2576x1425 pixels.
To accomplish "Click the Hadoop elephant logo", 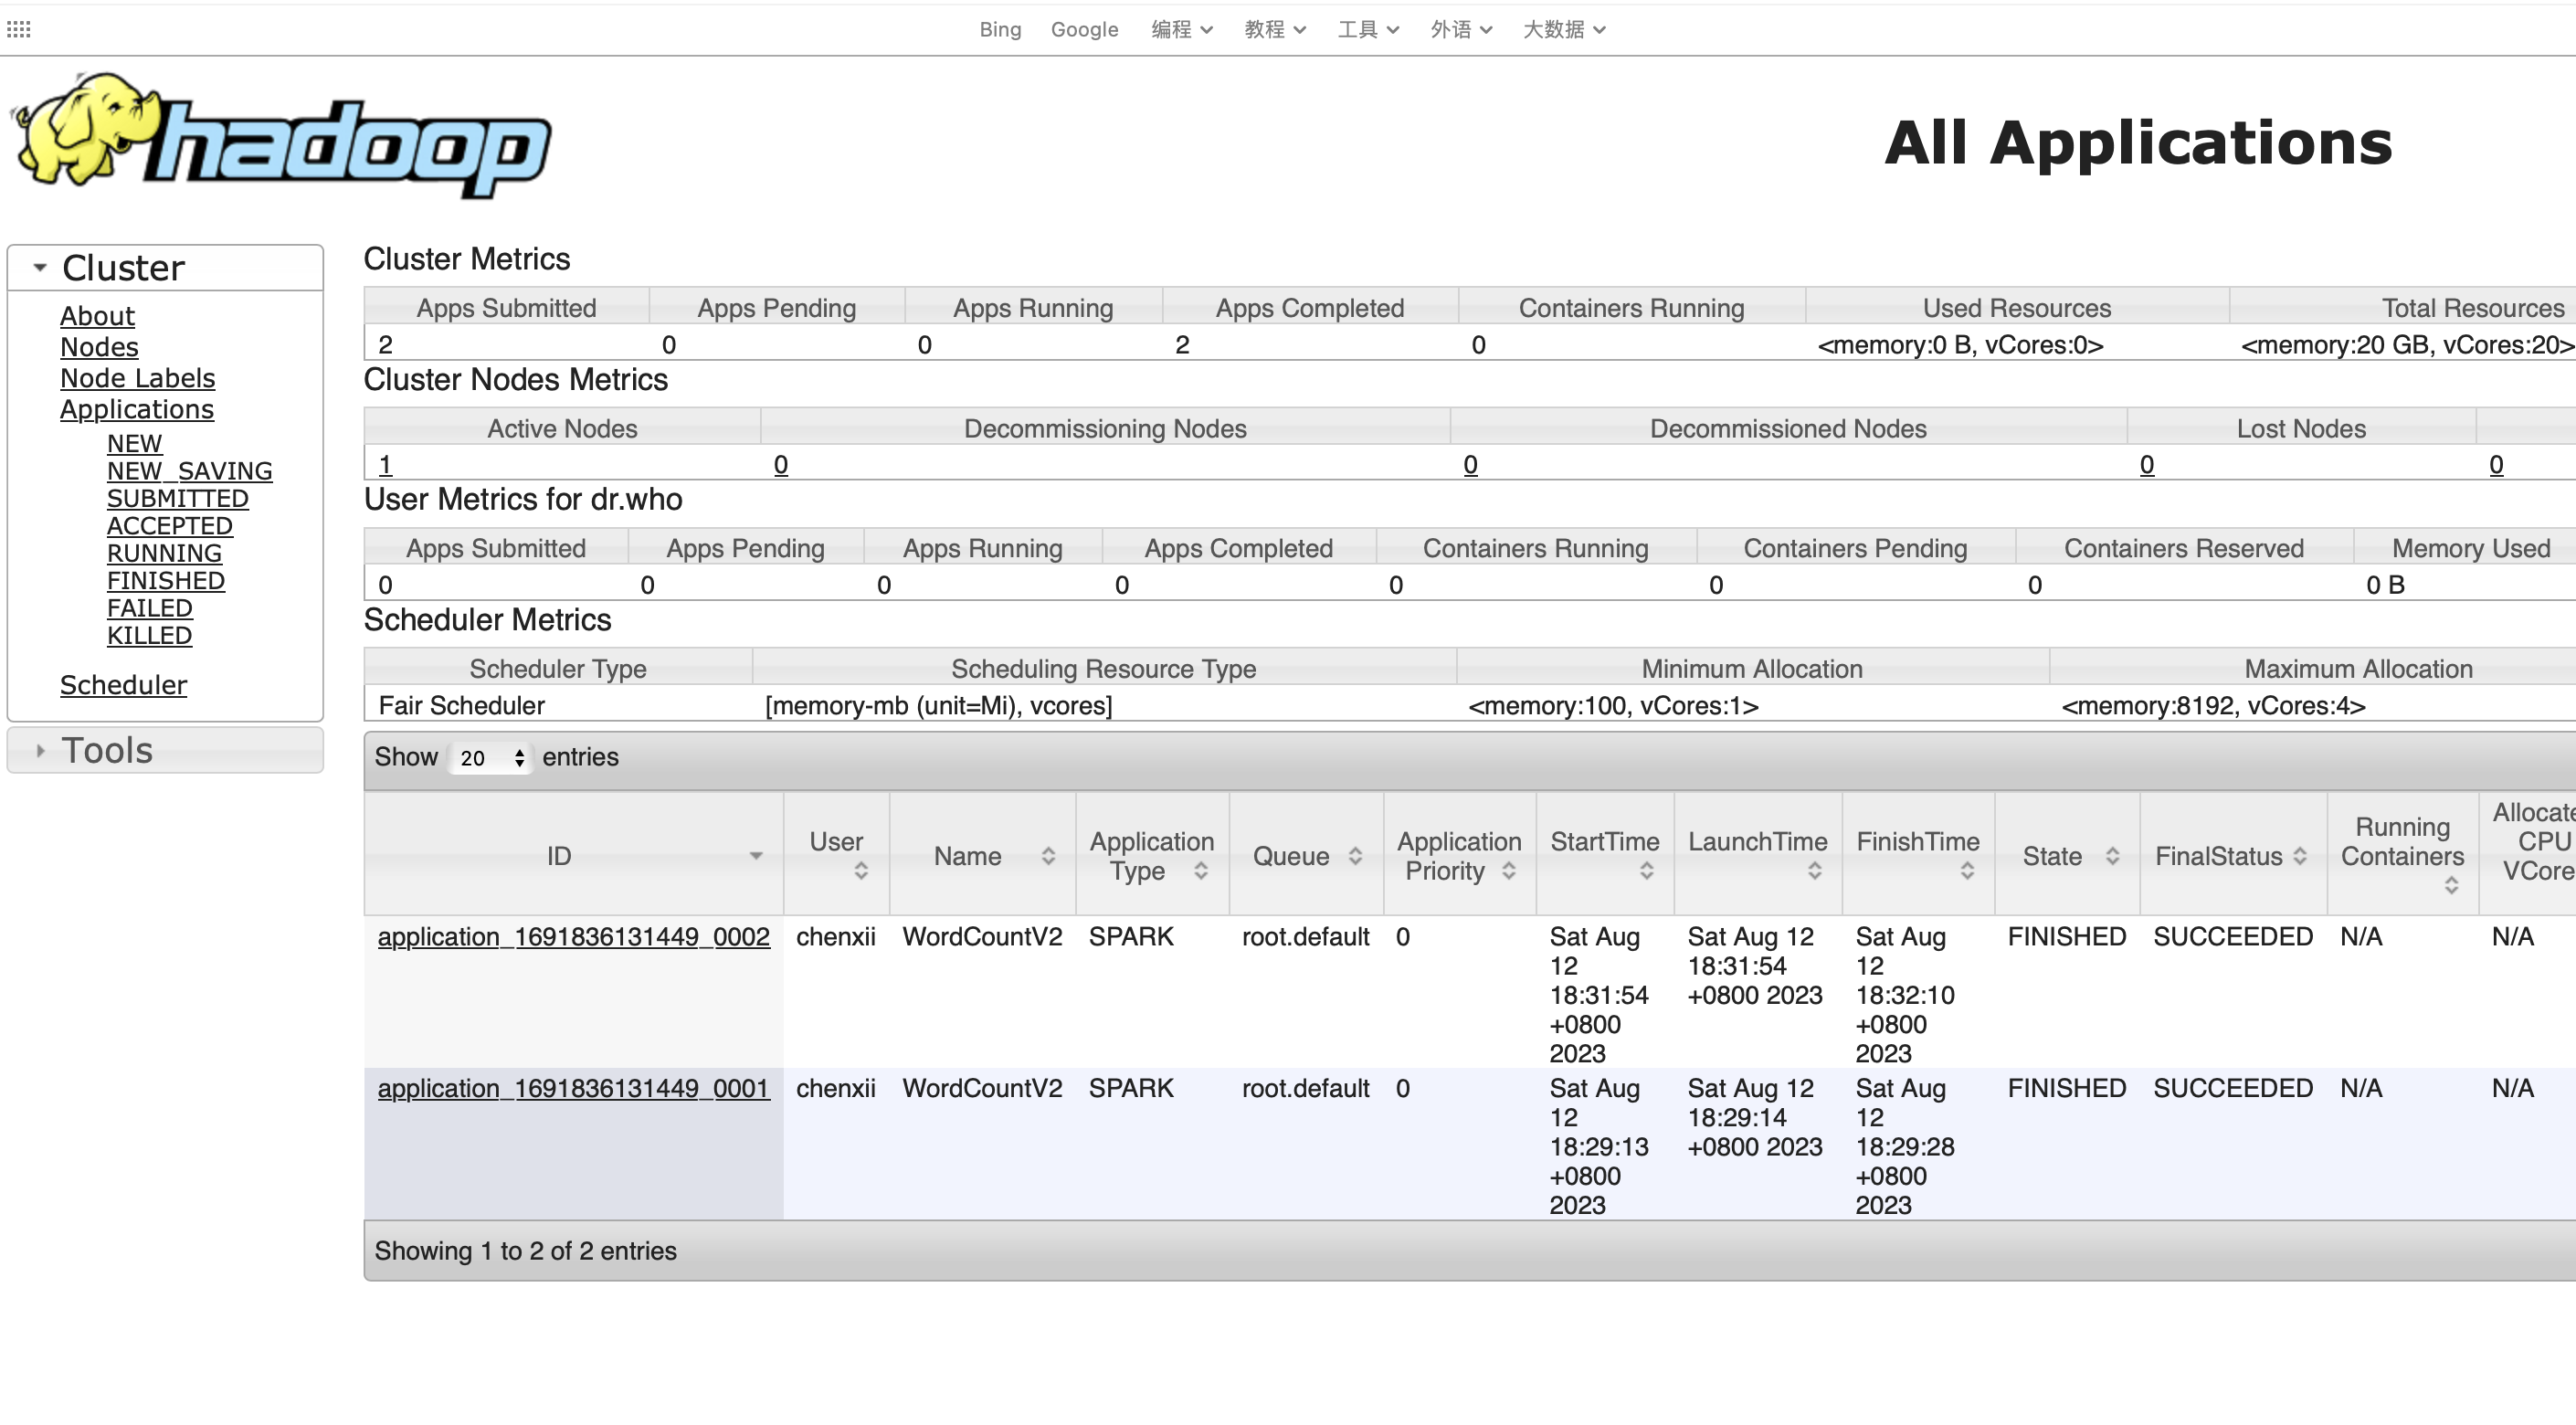I will click(280, 135).
